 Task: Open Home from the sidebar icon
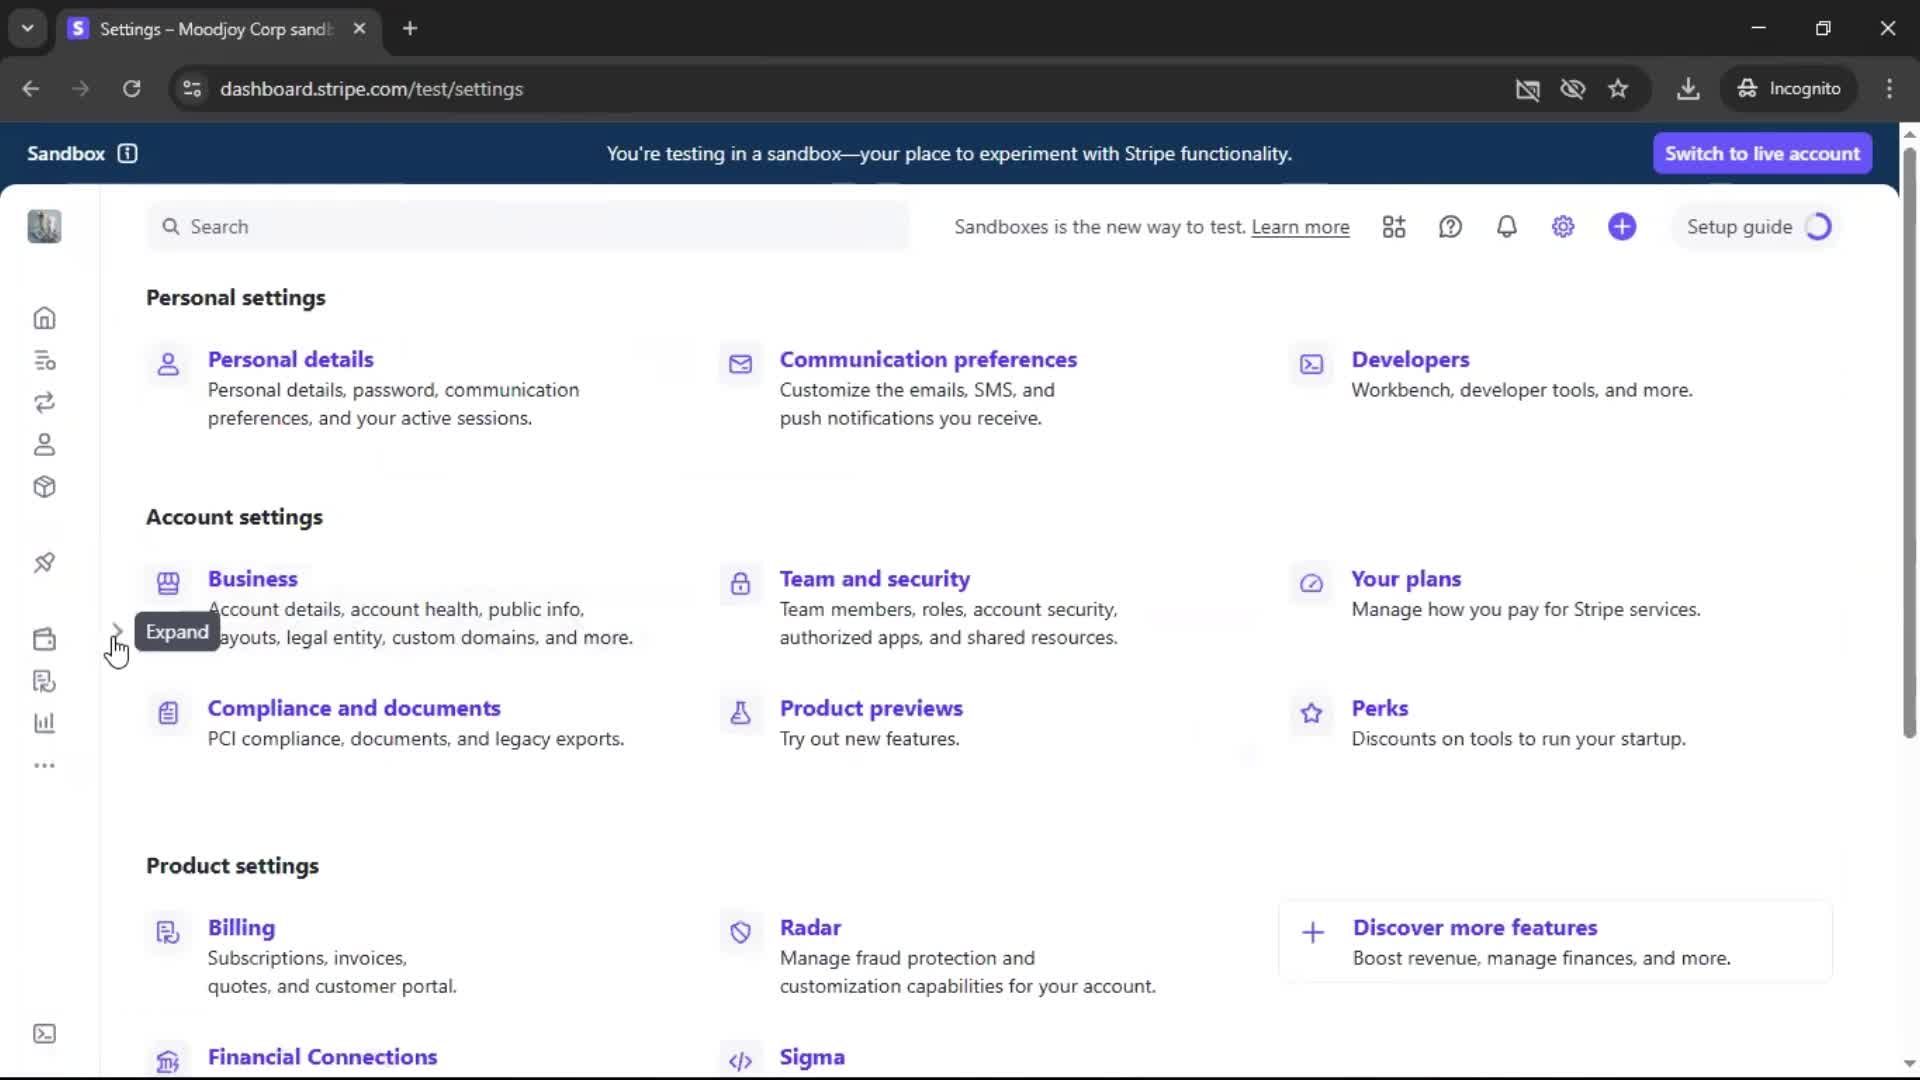44,318
